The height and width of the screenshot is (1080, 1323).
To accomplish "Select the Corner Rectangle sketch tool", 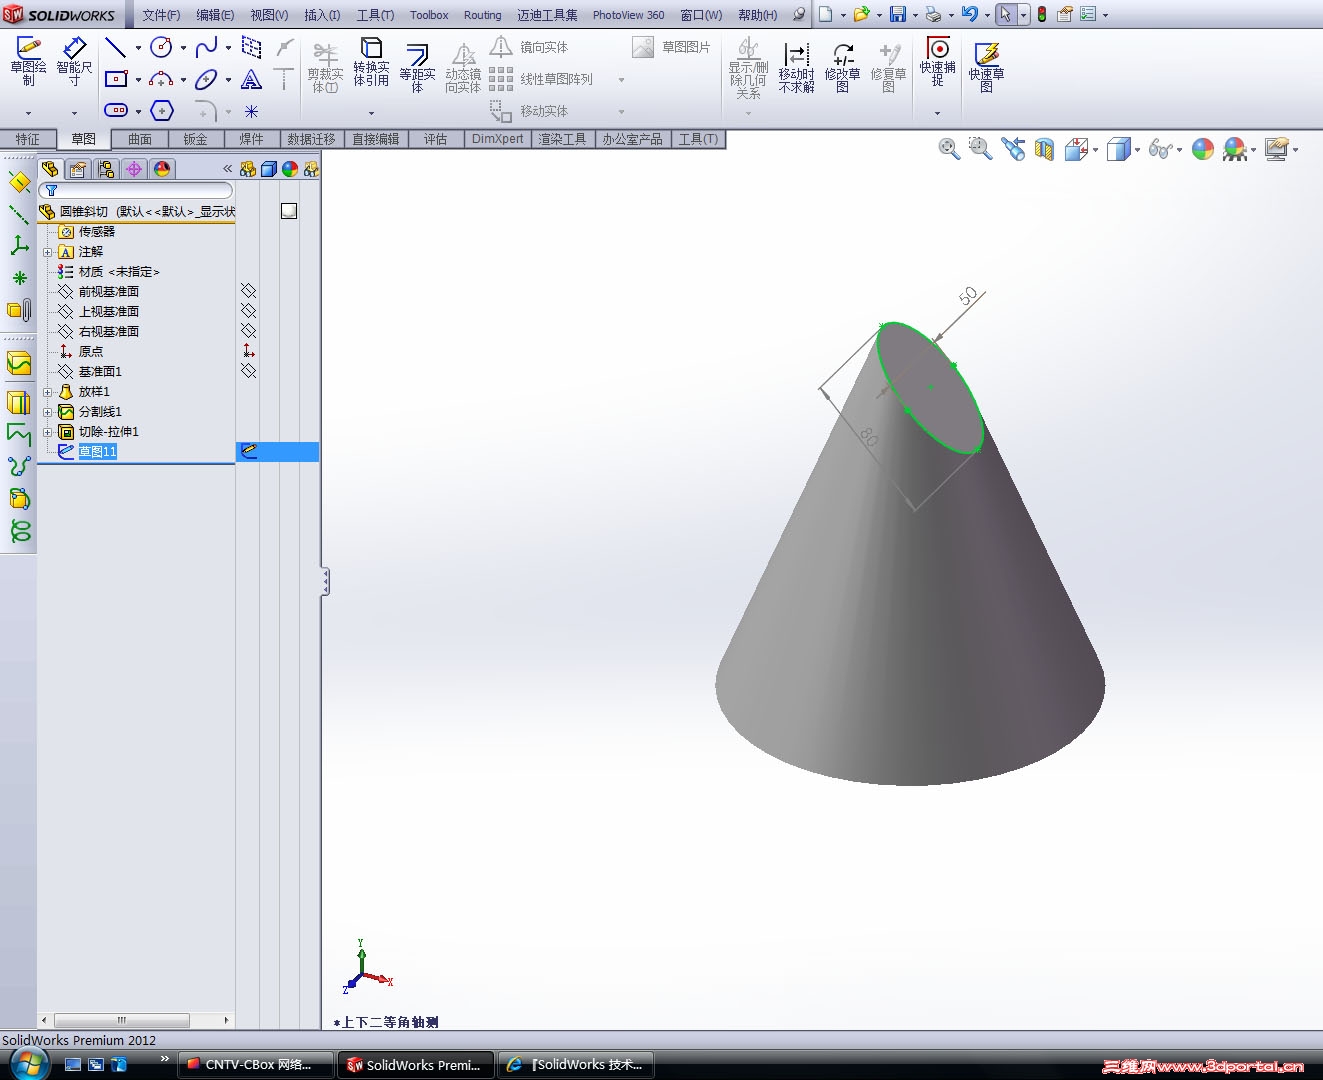I will point(116,79).
